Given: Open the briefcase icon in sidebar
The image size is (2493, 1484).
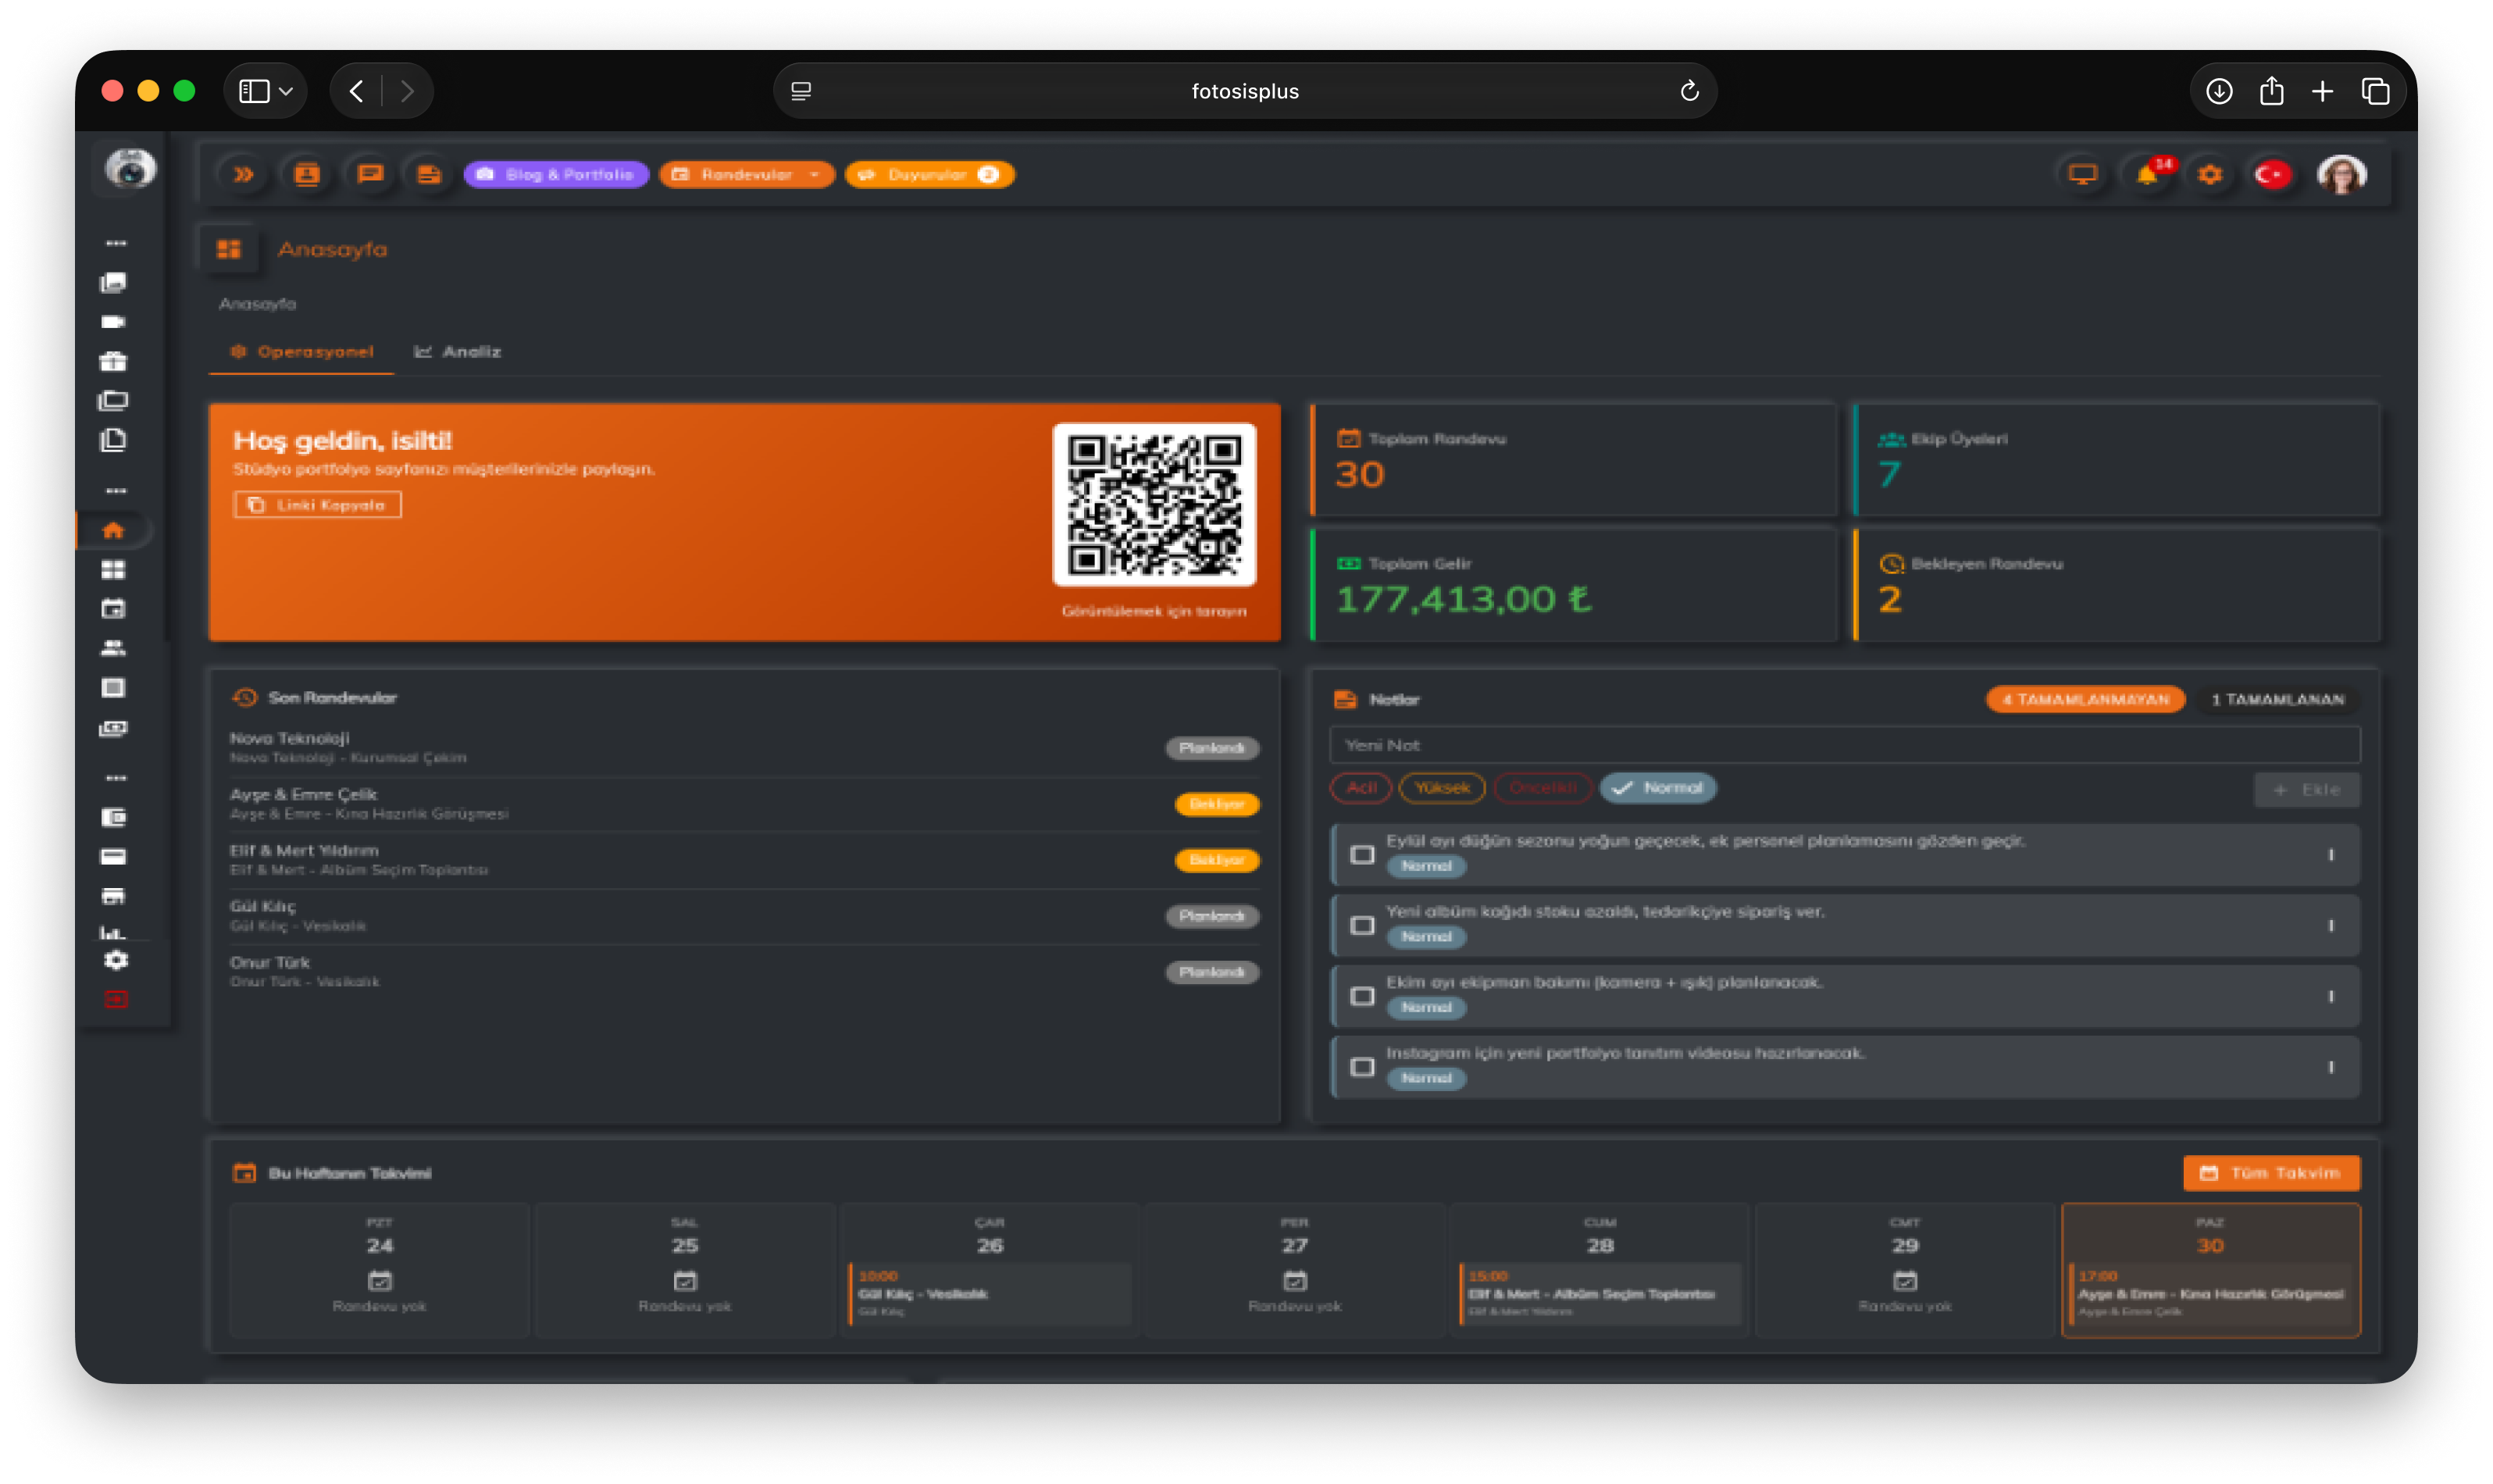Looking at the screenshot, I should point(114,361).
